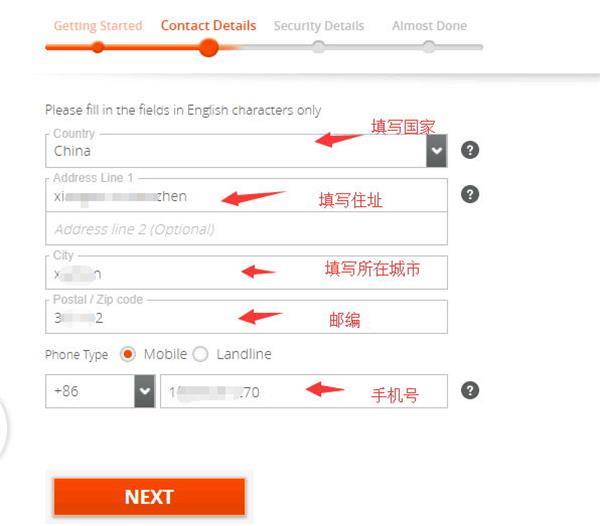The width and height of the screenshot is (600, 526).
Task: Click the help icon beside phone number field
Action: point(470,391)
